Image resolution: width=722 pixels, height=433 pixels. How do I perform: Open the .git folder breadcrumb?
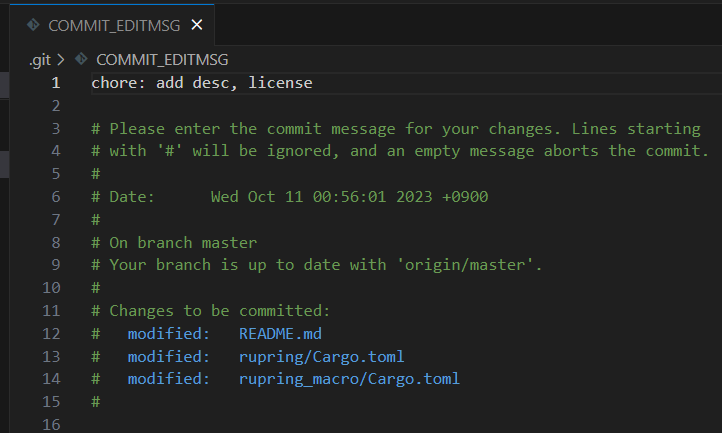point(40,60)
